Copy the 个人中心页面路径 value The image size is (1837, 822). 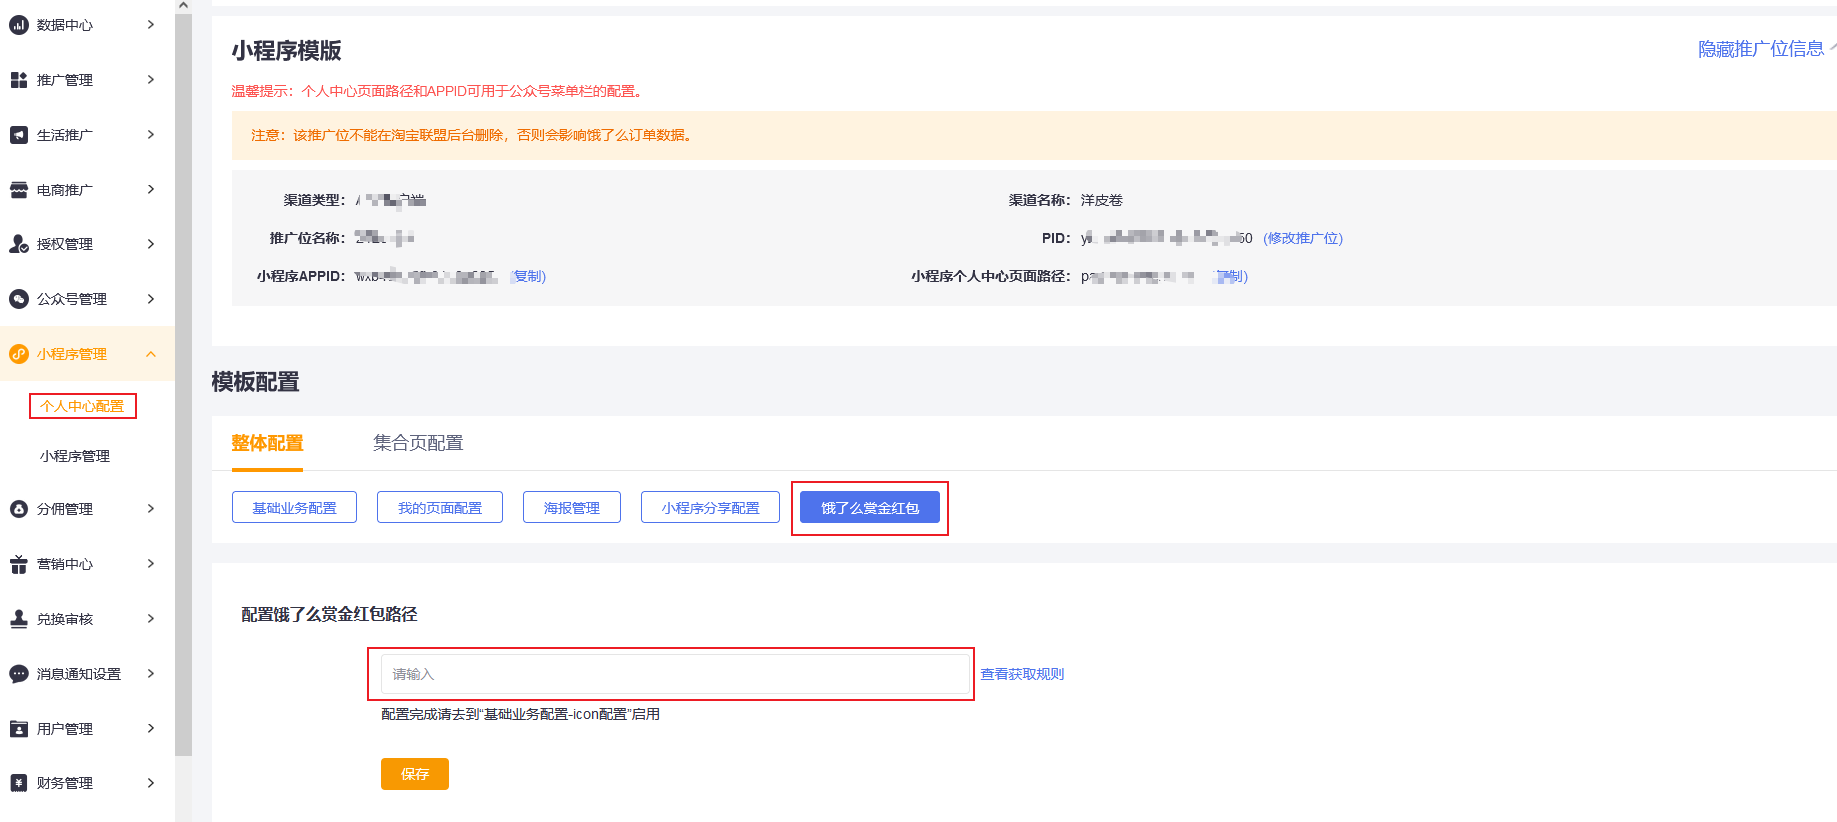click(1231, 276)
